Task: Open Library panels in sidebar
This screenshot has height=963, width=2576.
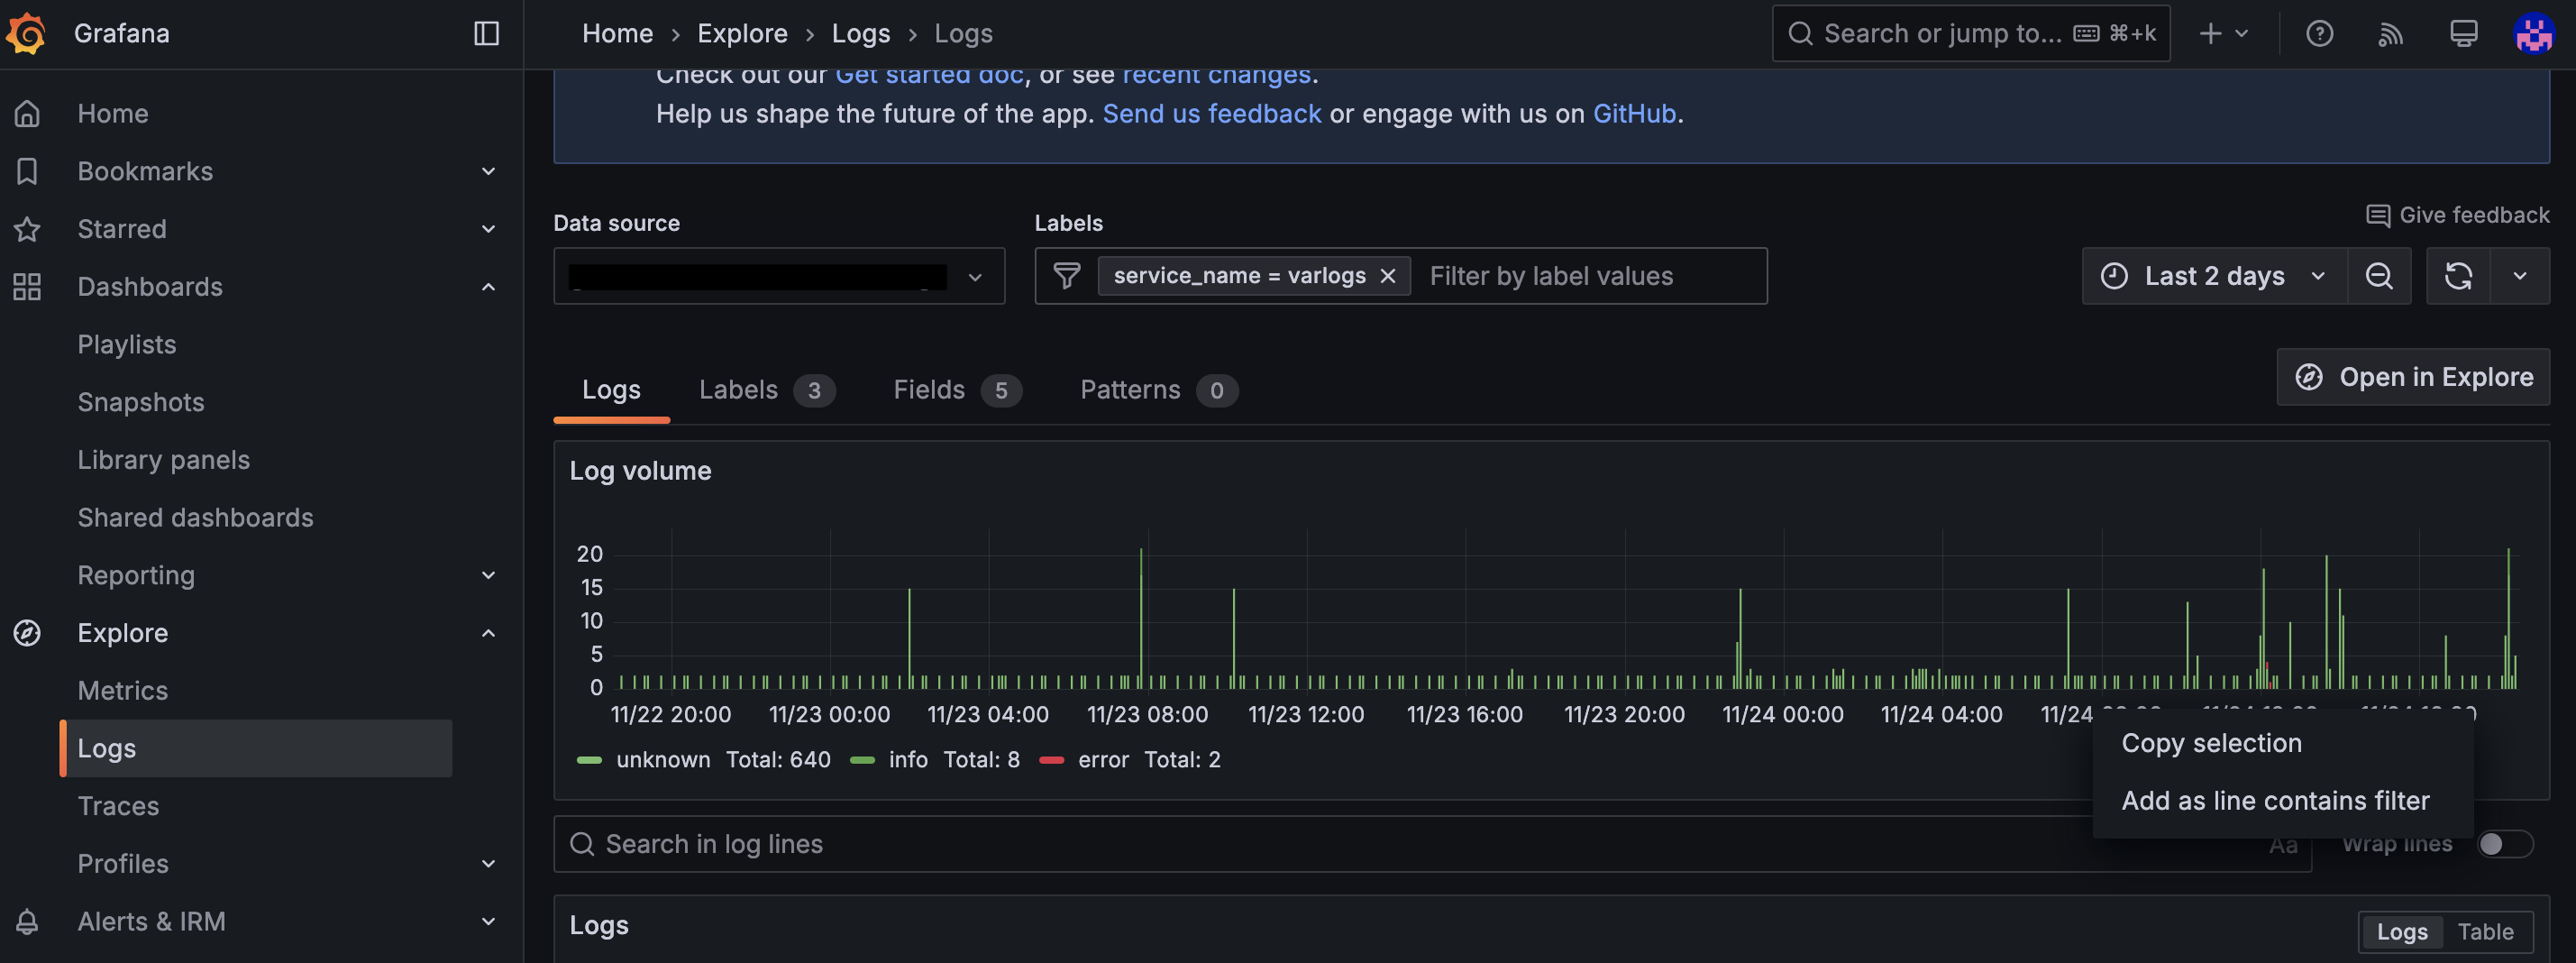Action: click(x=164, y=460)
